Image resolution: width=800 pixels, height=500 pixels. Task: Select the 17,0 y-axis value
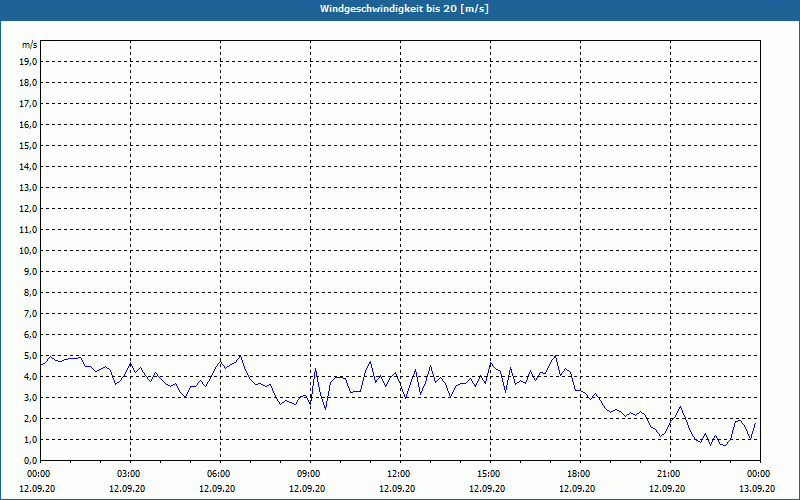tap(29, 104)
